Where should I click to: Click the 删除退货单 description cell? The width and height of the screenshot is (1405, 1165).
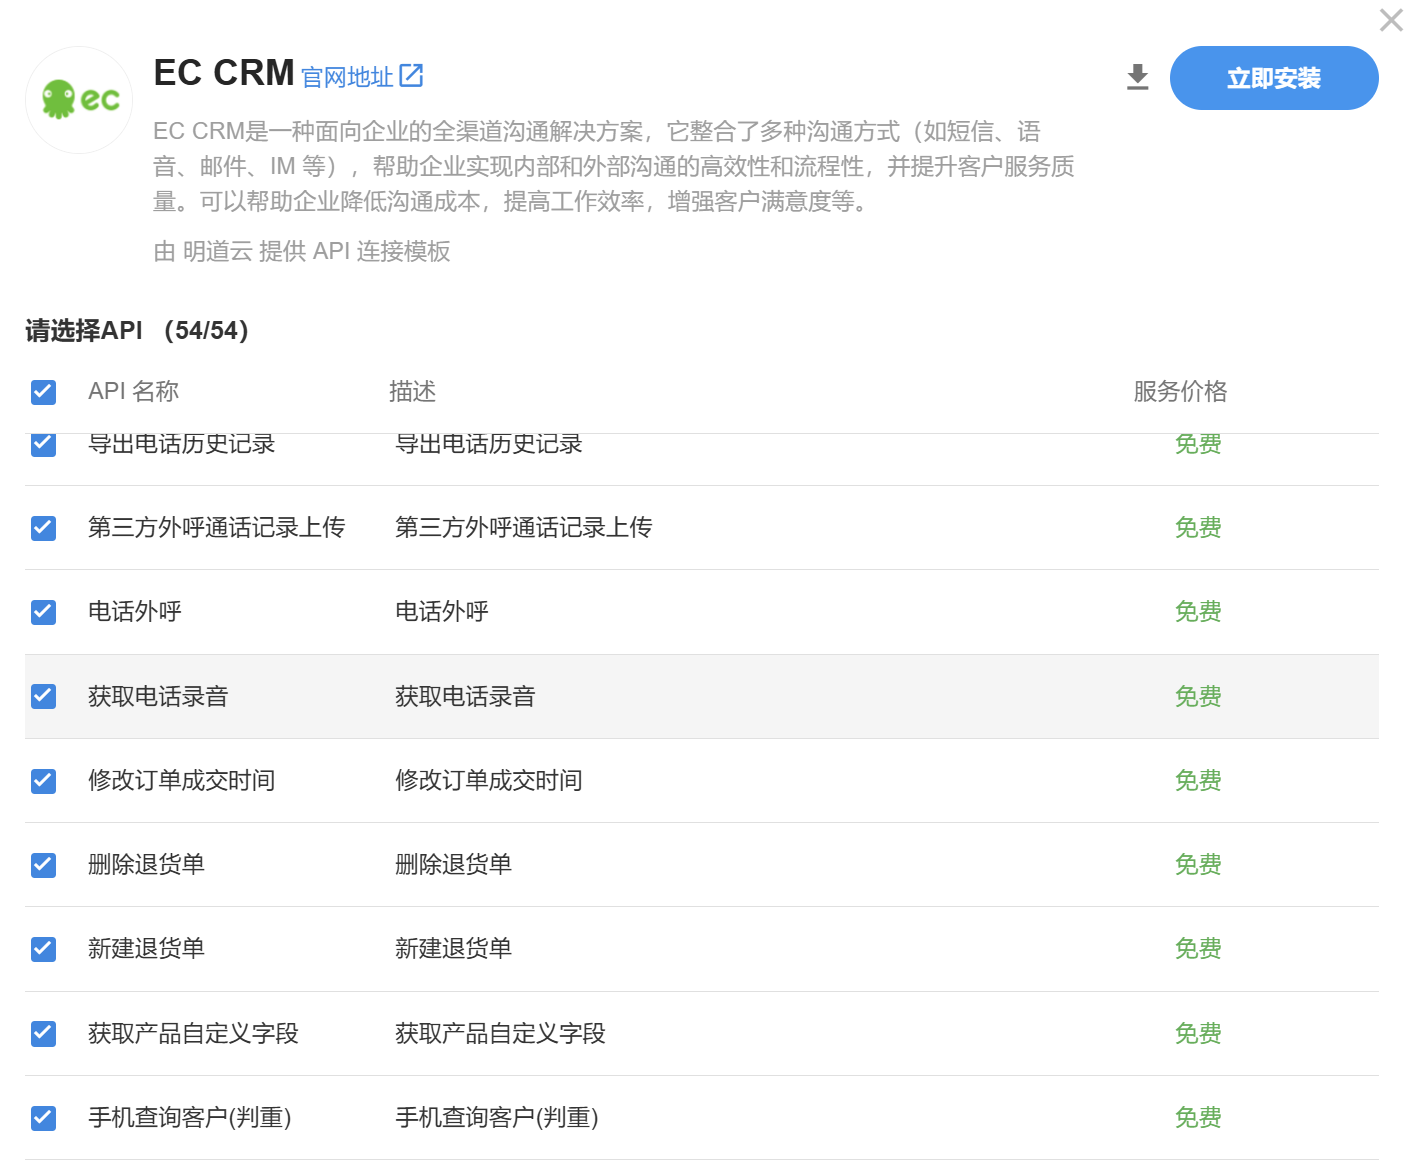click(453, 864)
